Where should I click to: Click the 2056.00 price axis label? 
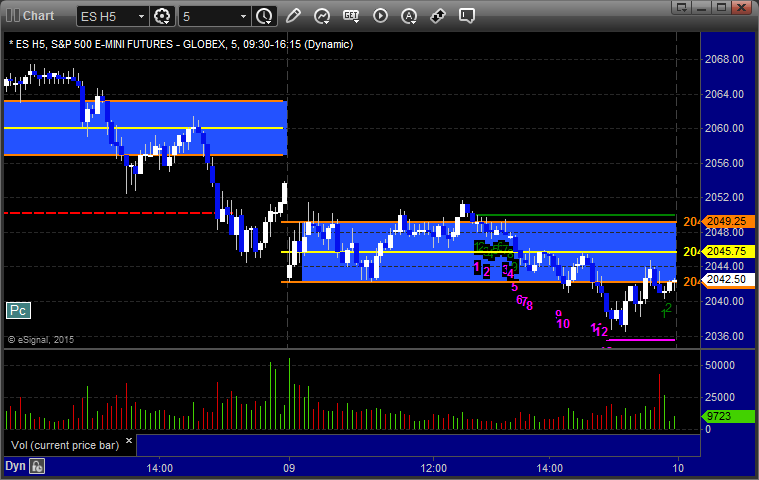coord(724,163)
